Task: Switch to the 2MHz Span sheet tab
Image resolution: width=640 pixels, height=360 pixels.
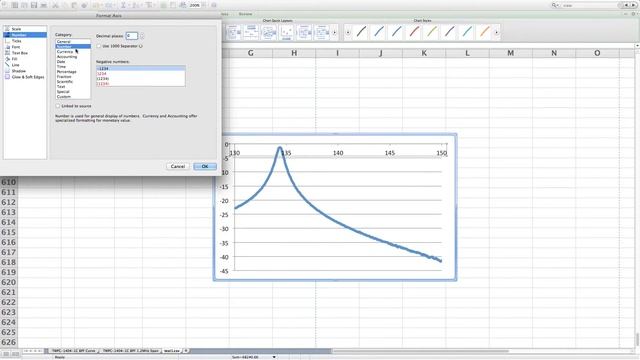Action: (x=131, y=351)
